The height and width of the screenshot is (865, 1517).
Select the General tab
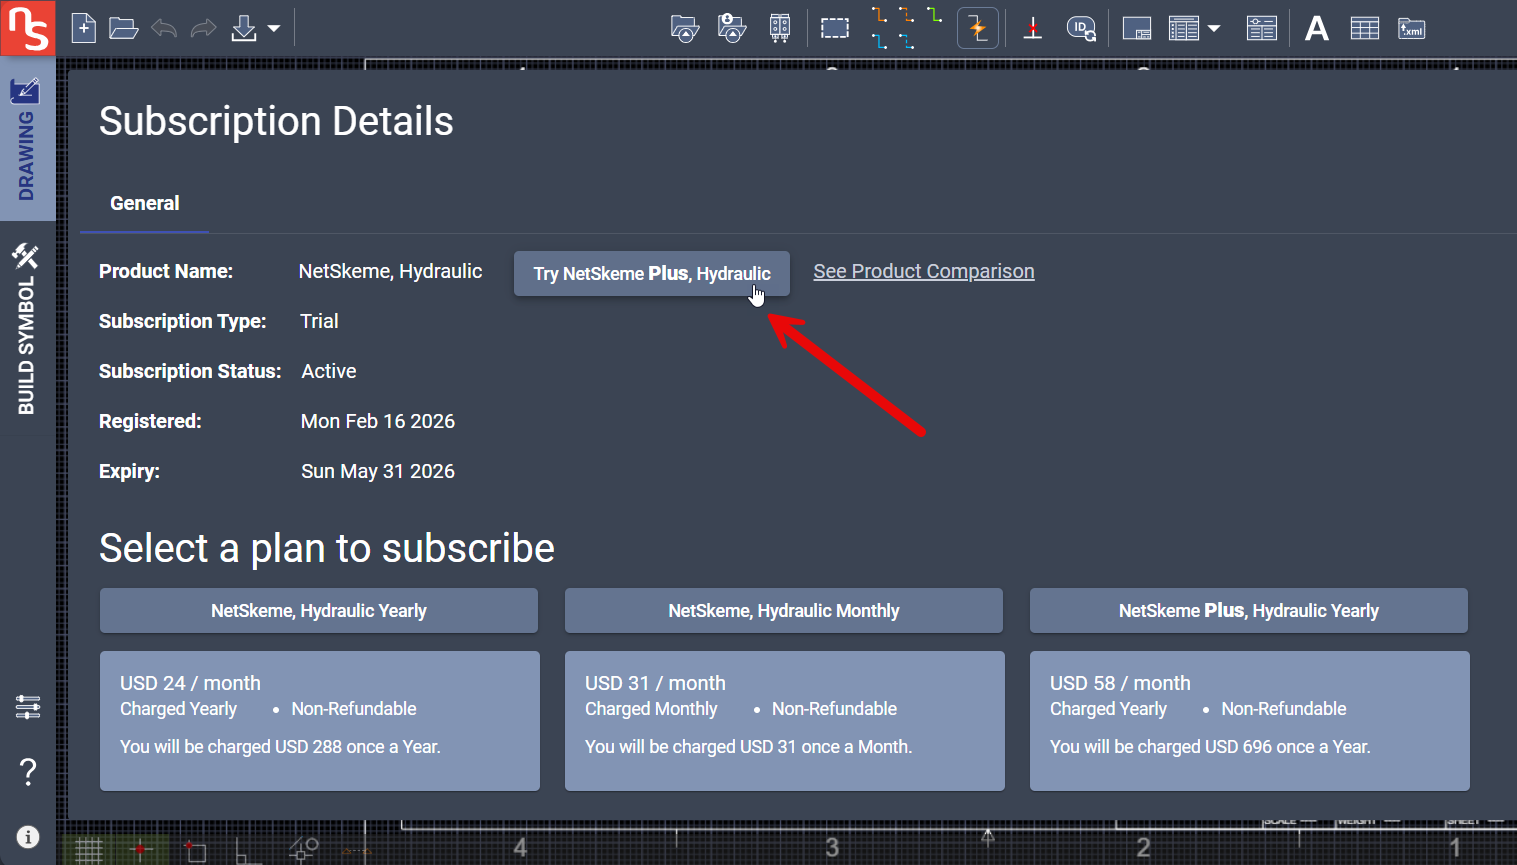point(145,203)
